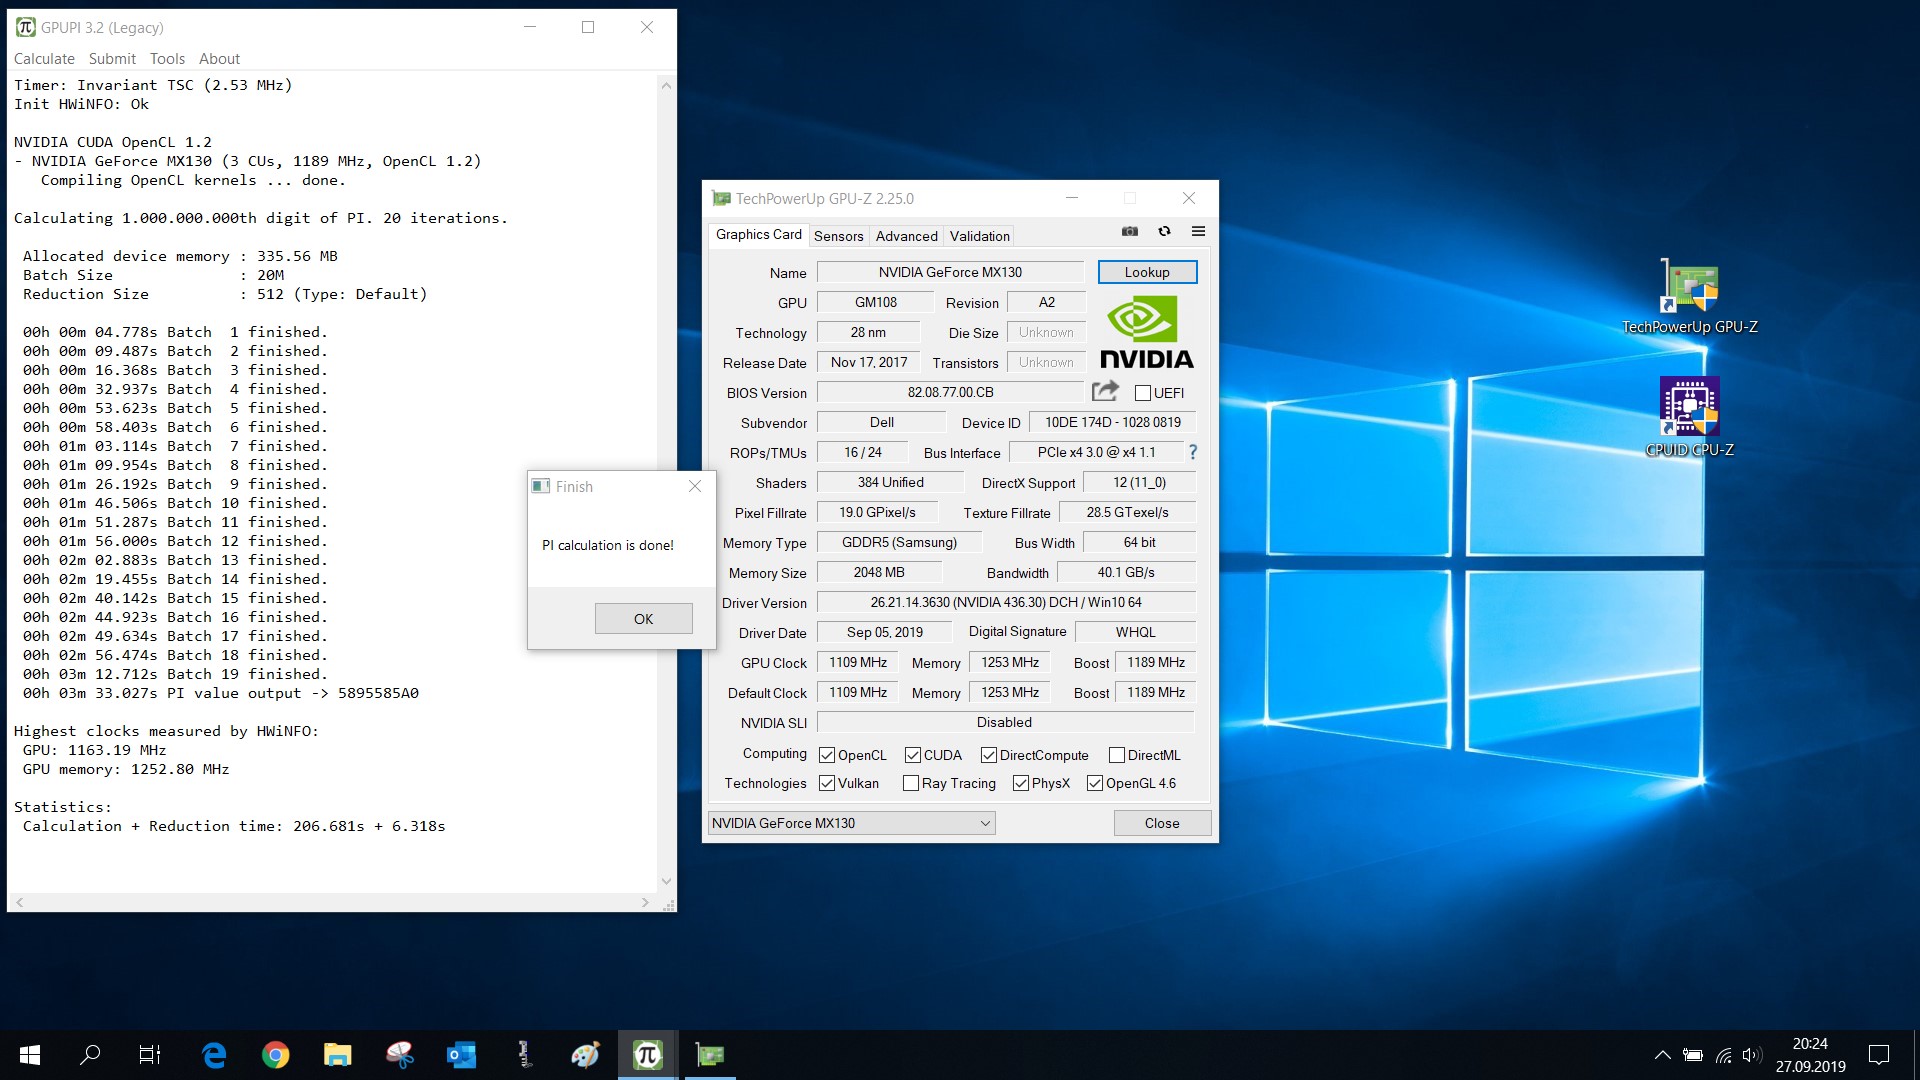Screen dimensions: 1920x1080
Task: Click the GPUPI horizontal scroll left arrow
Action: 19,902
